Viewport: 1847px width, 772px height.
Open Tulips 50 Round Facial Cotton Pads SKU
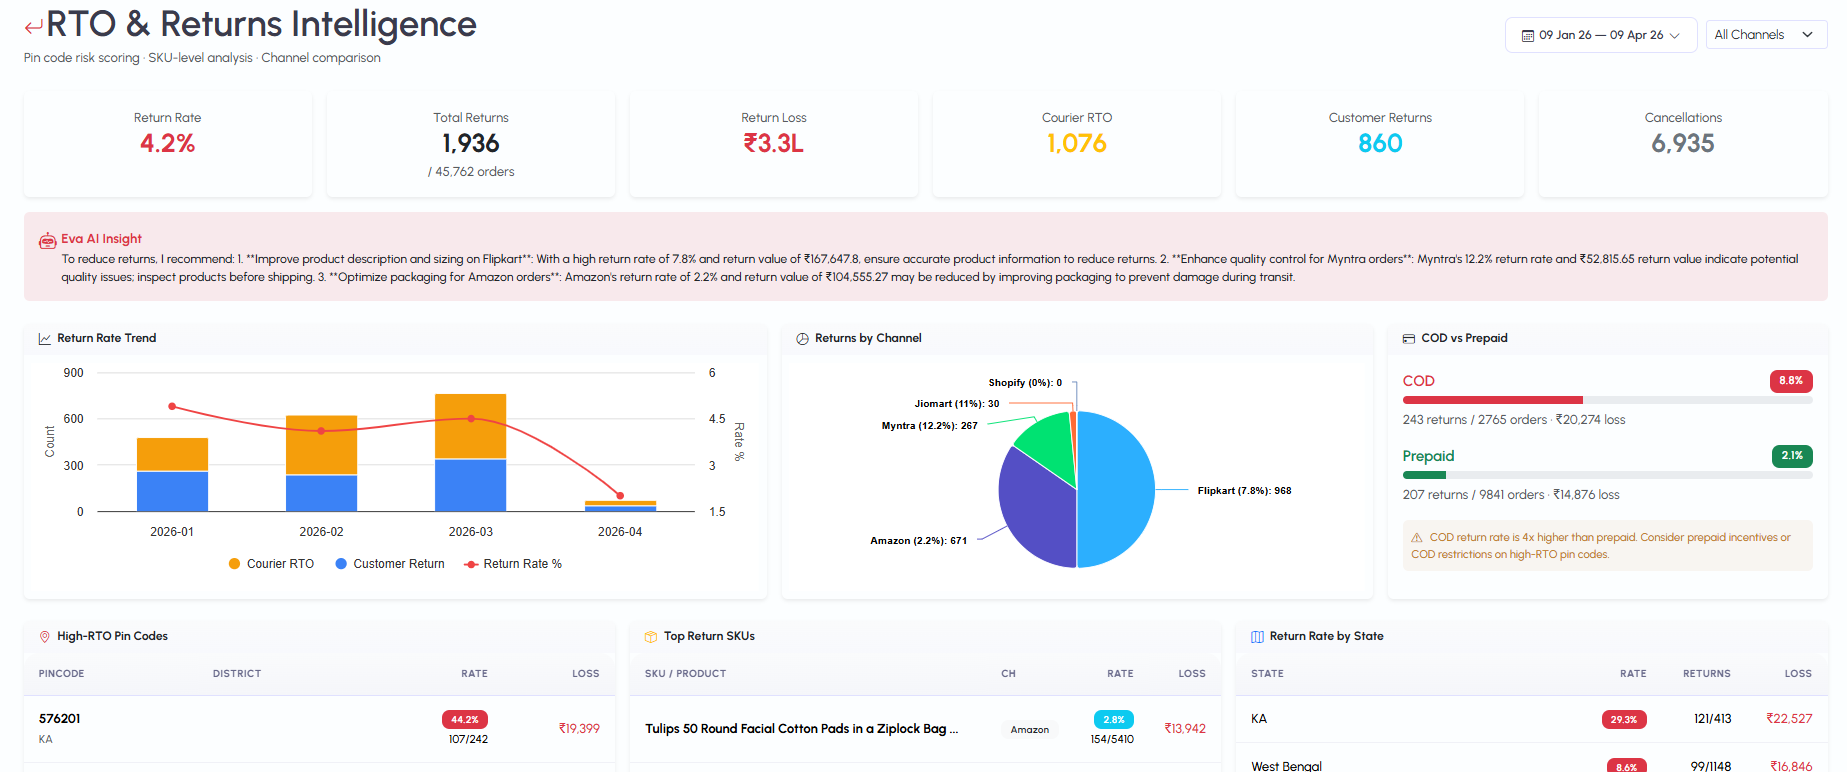(801, 729)
